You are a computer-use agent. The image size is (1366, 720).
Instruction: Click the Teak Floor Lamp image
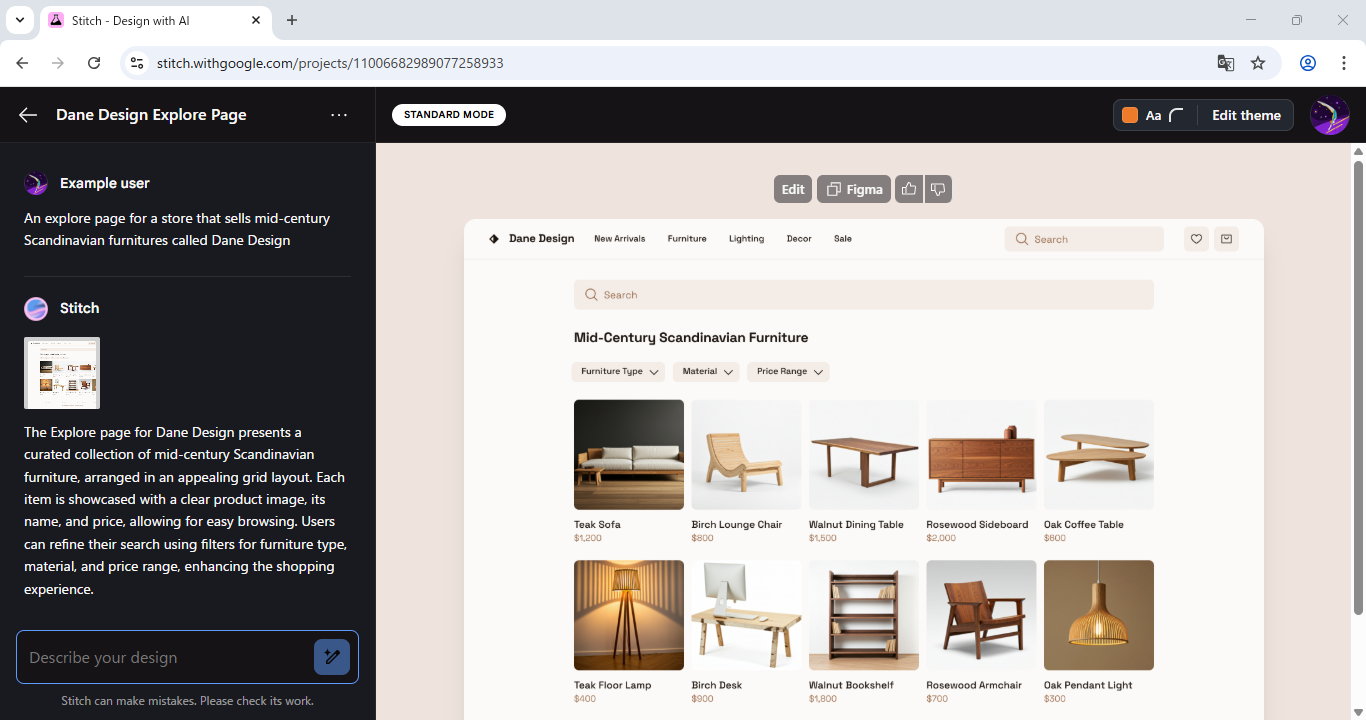(x=629, y=615)
